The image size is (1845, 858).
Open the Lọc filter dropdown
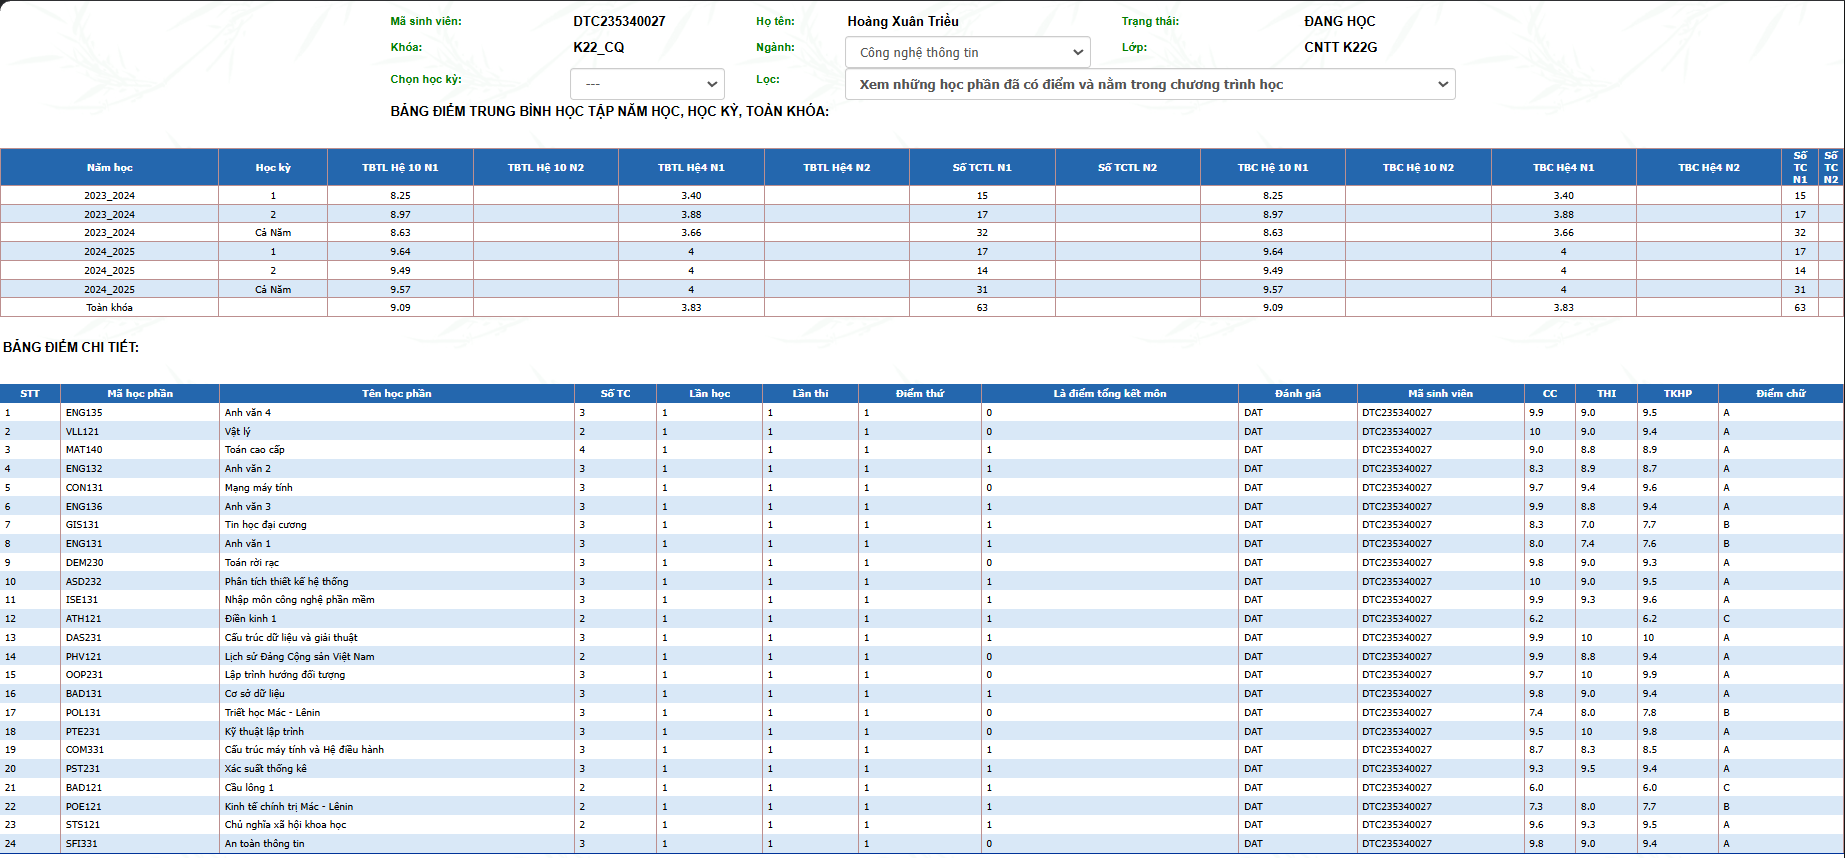(1149, 84)
